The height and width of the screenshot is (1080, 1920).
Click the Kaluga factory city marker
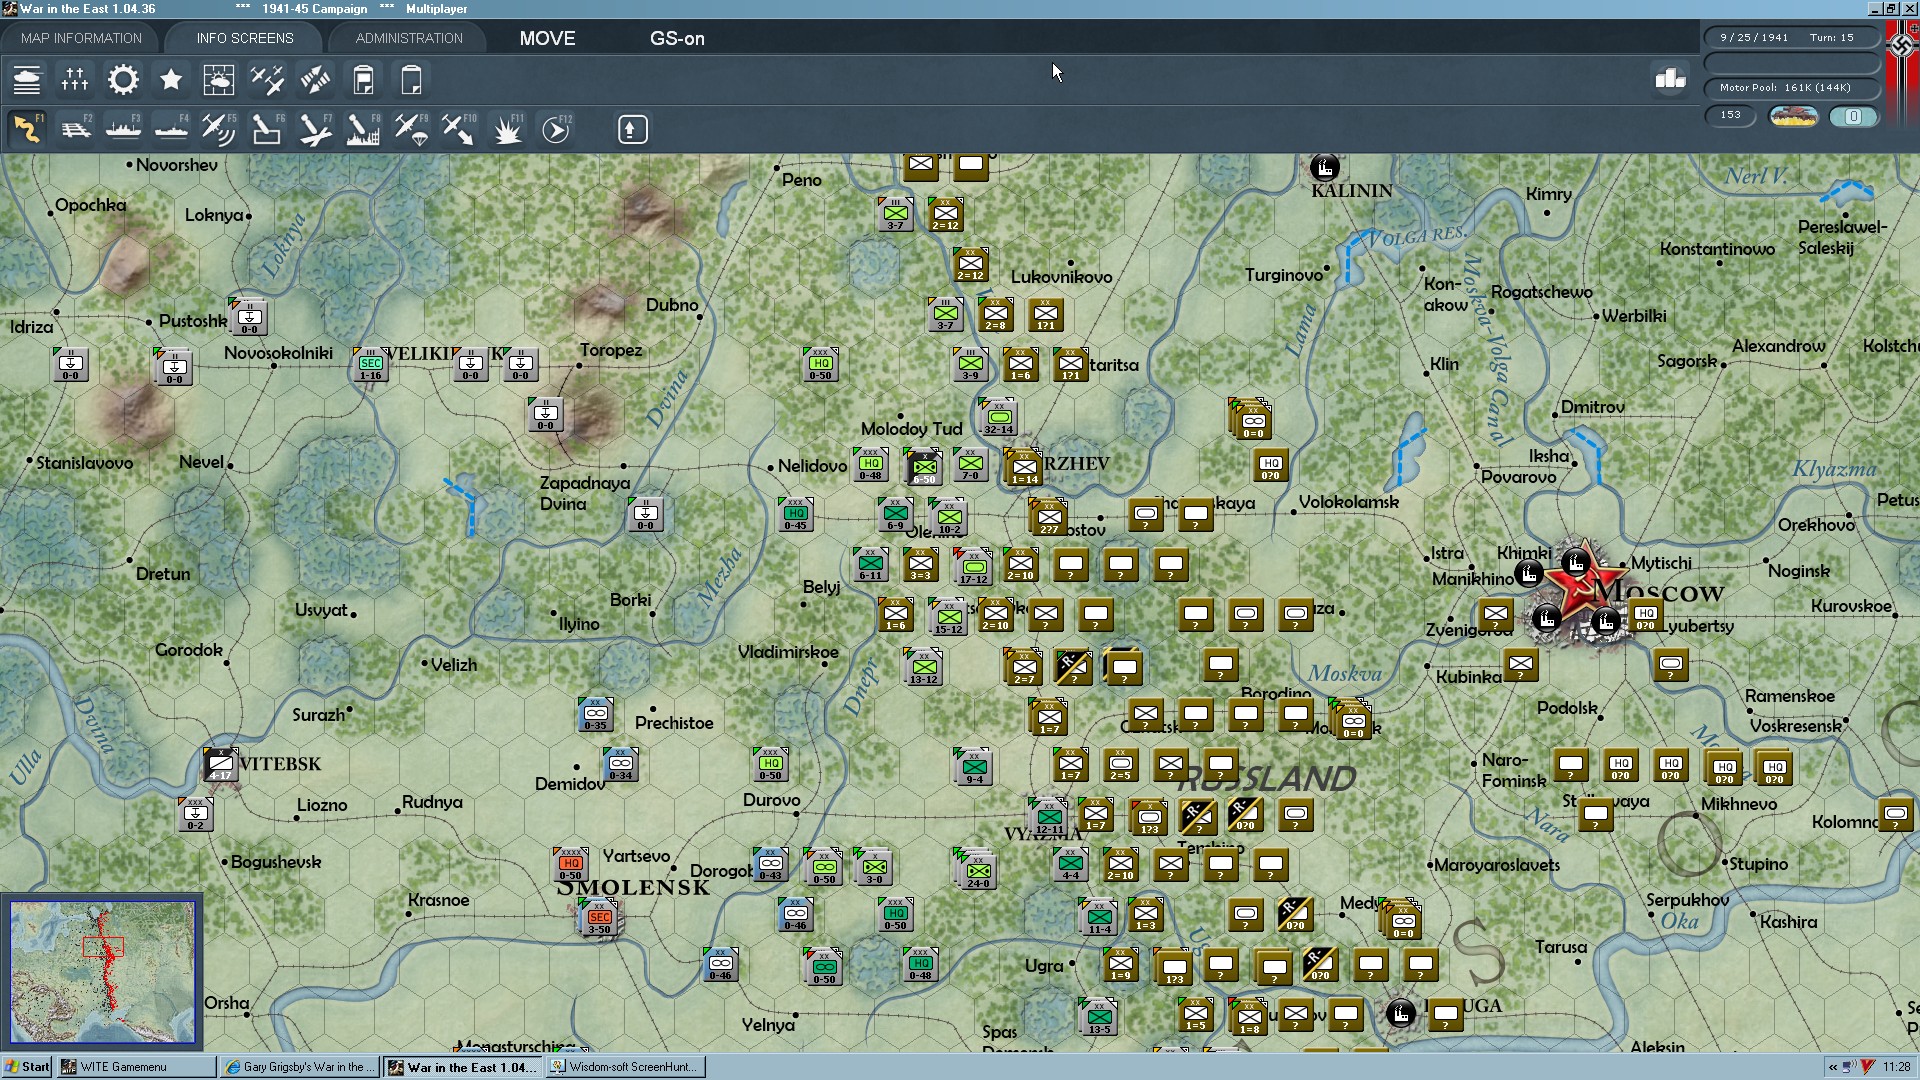click(x=1401, y=1013)
